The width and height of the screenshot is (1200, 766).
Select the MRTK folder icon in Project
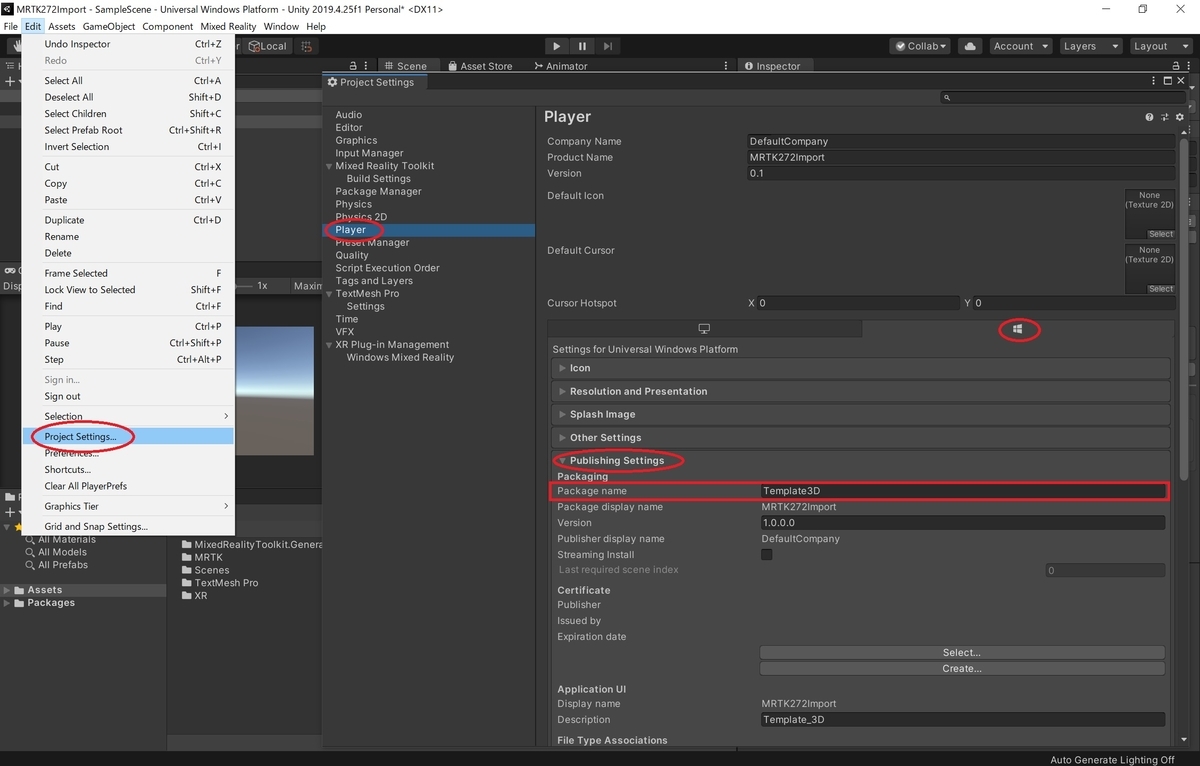(187, 557)
